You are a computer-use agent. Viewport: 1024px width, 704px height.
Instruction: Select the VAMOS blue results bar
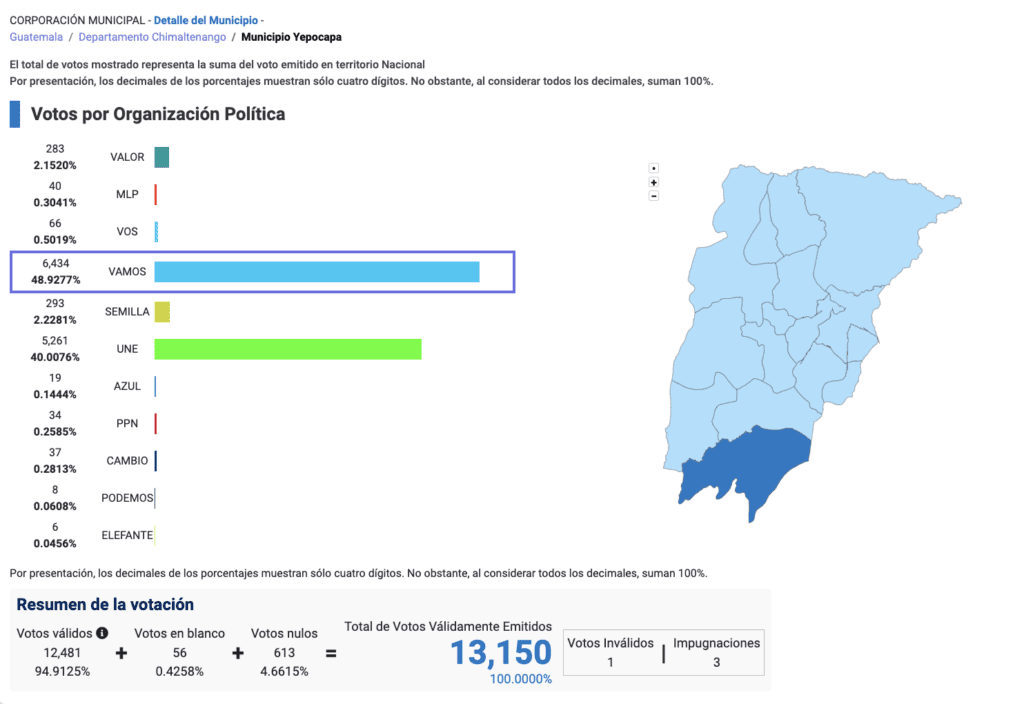(317, 272)
